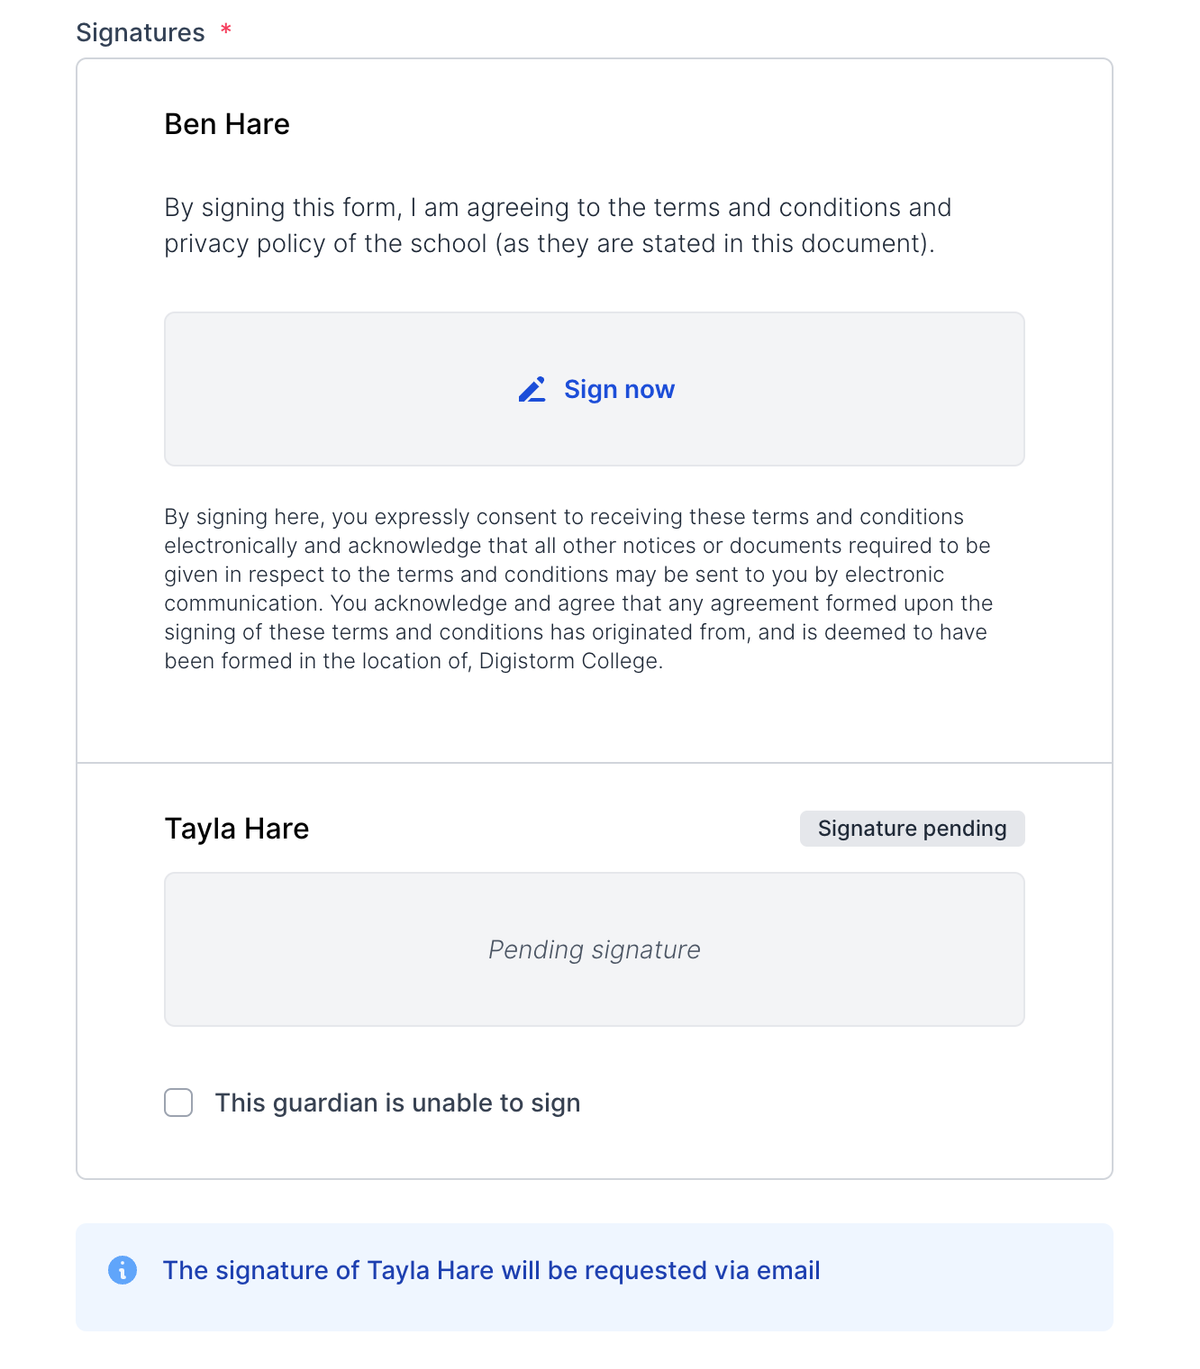The width and height of the screenshot is (1200, 1369).
Task: Click the Digistorm College text in the disclaimer
Action: coord(570,661)
